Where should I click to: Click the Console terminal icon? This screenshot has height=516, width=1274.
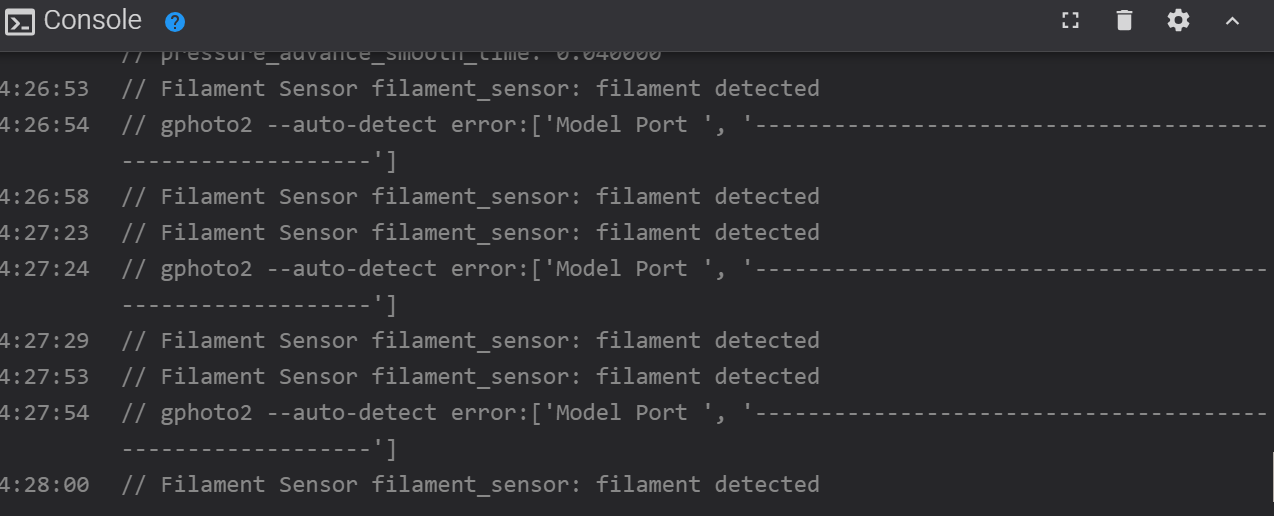pos(20,21)
